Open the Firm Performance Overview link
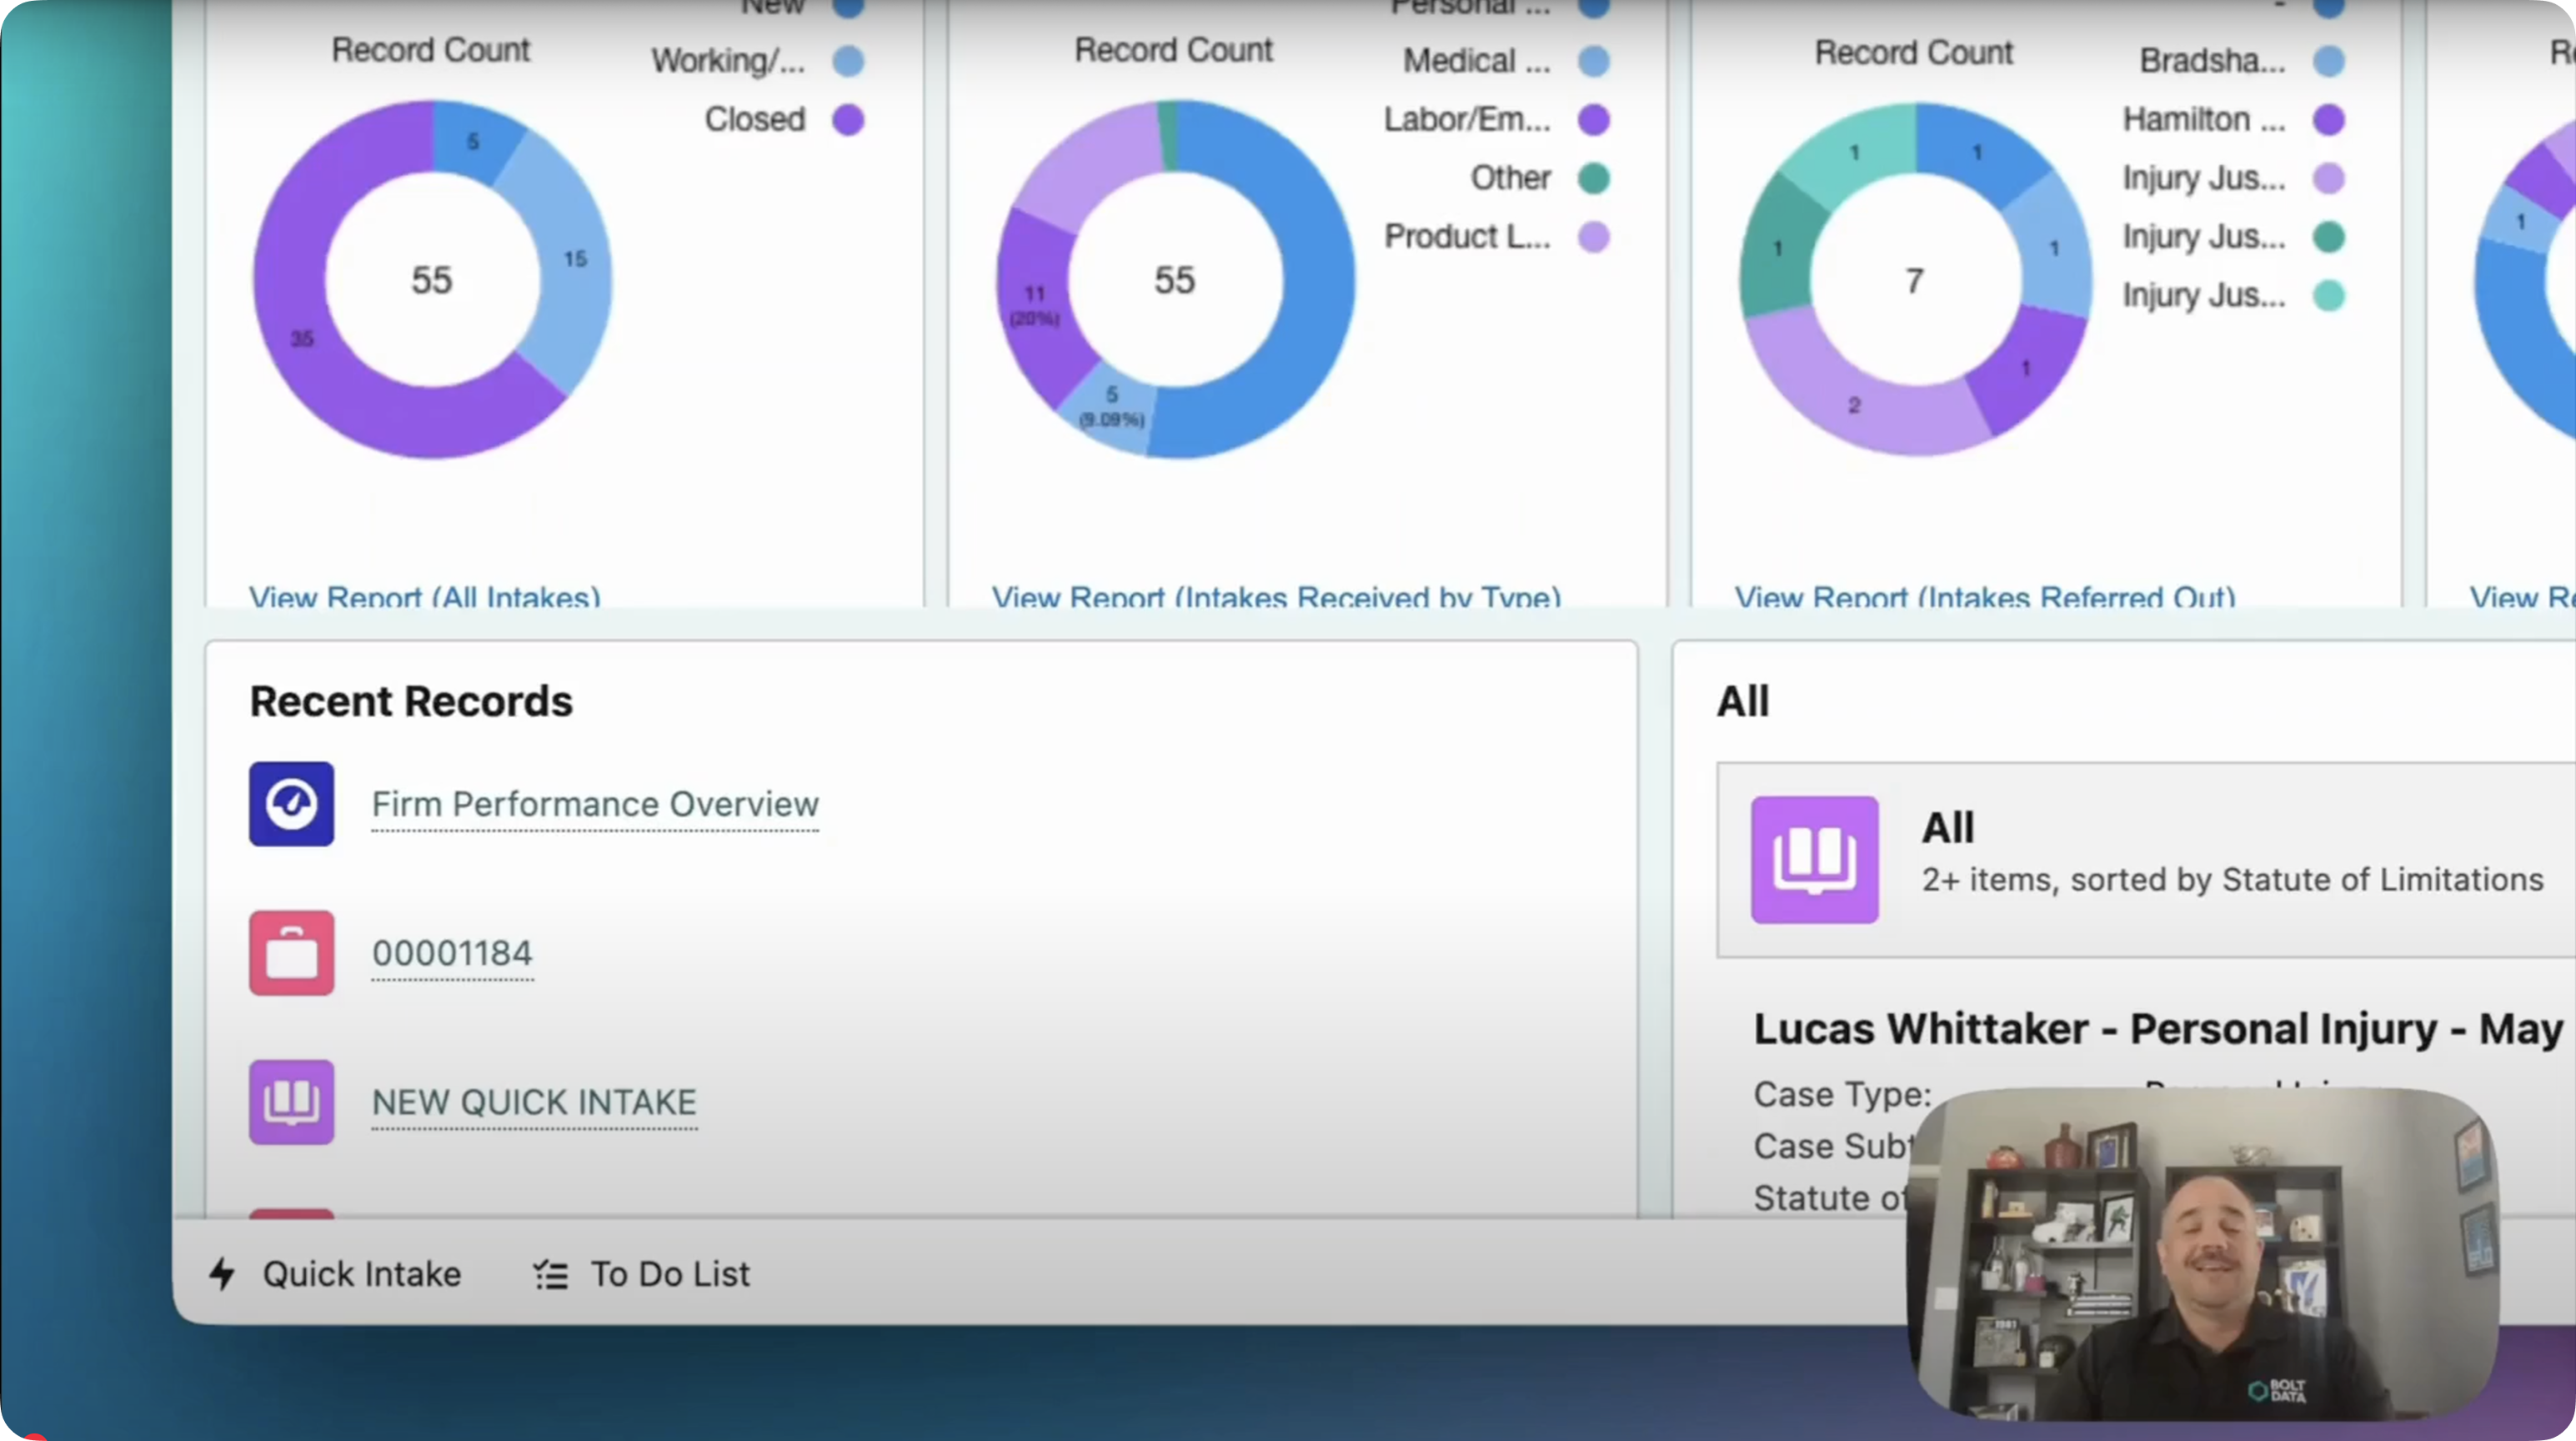 (x=595, y=804)
